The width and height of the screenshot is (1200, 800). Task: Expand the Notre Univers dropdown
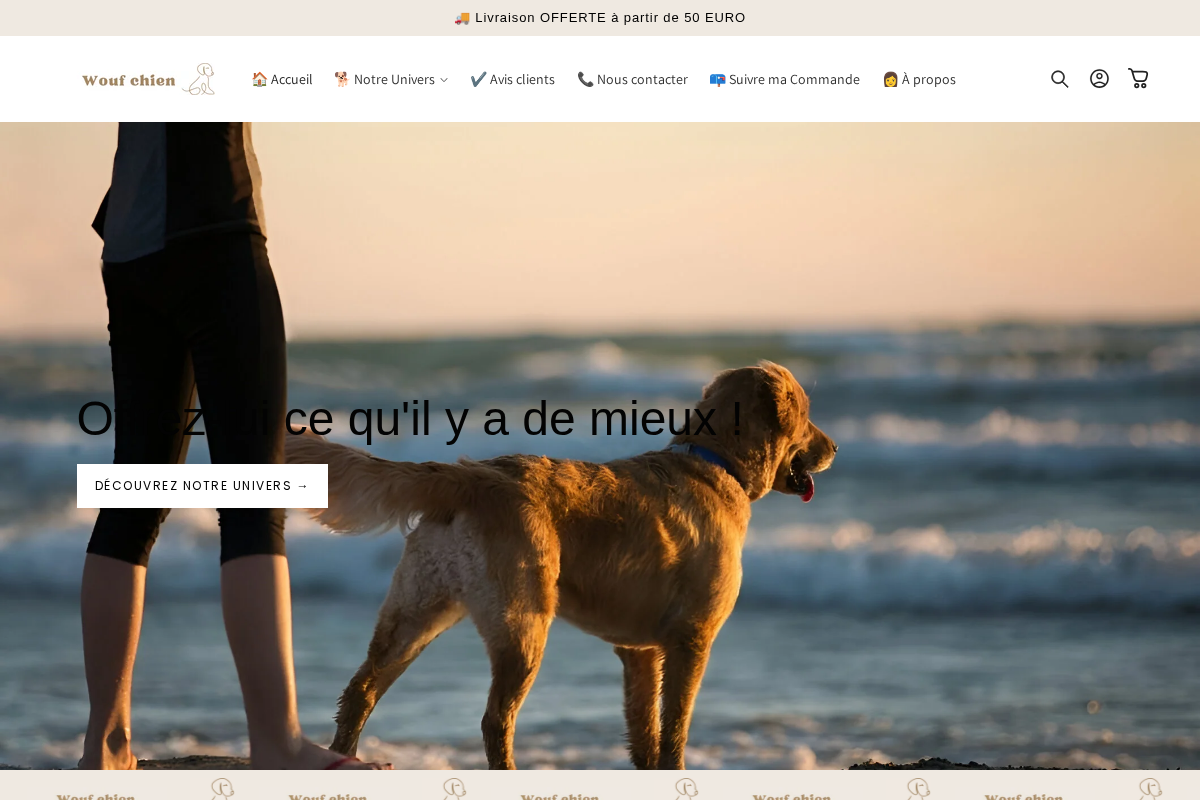443,80
